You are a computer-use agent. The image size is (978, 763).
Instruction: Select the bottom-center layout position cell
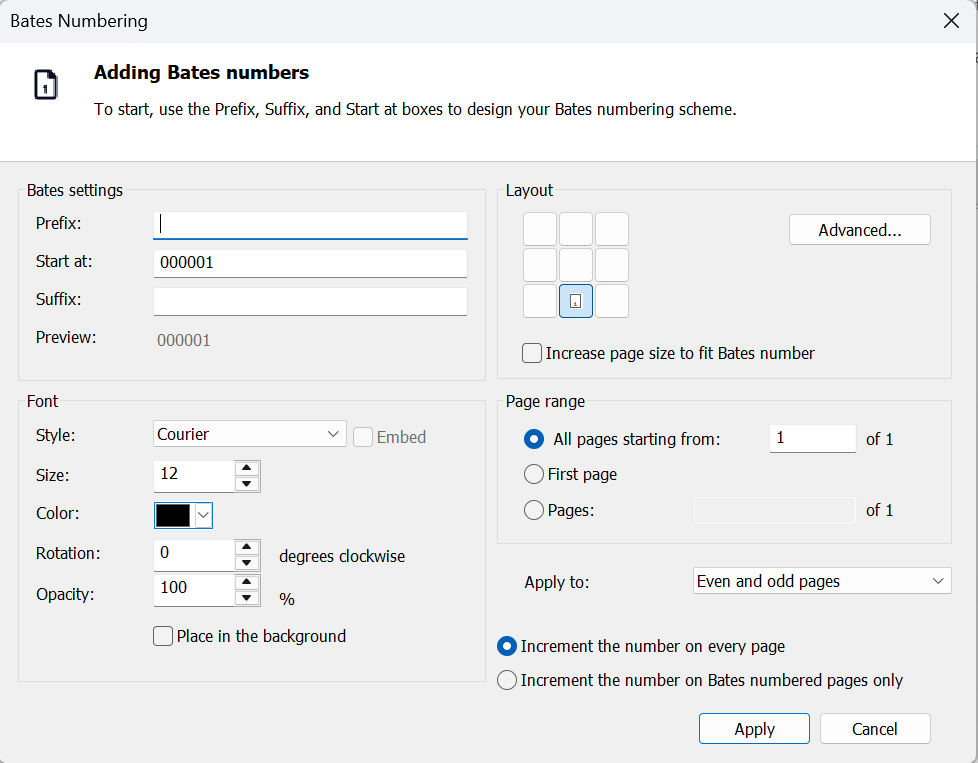click(x=576, y=301)
